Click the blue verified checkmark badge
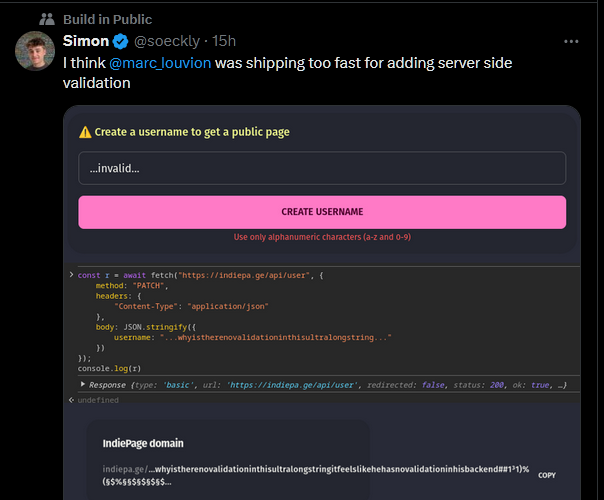The image size is (604, 500). [x=121, y=41]
